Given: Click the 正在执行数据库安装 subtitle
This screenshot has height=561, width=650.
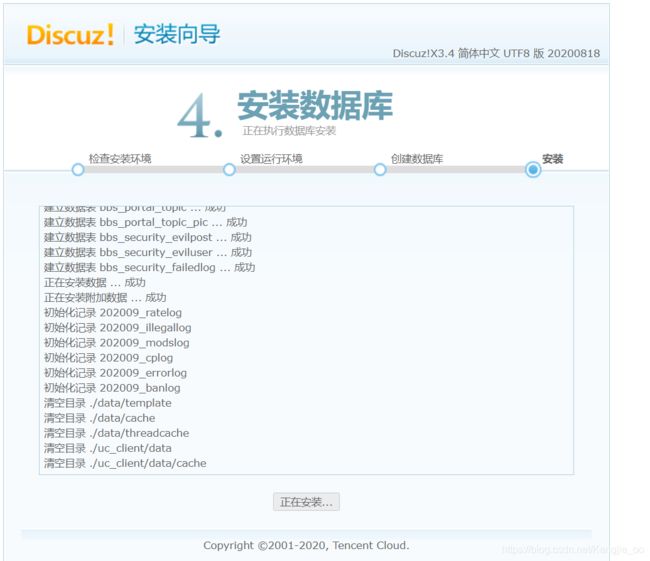Looking at the screenshot, I should point(289,131).
